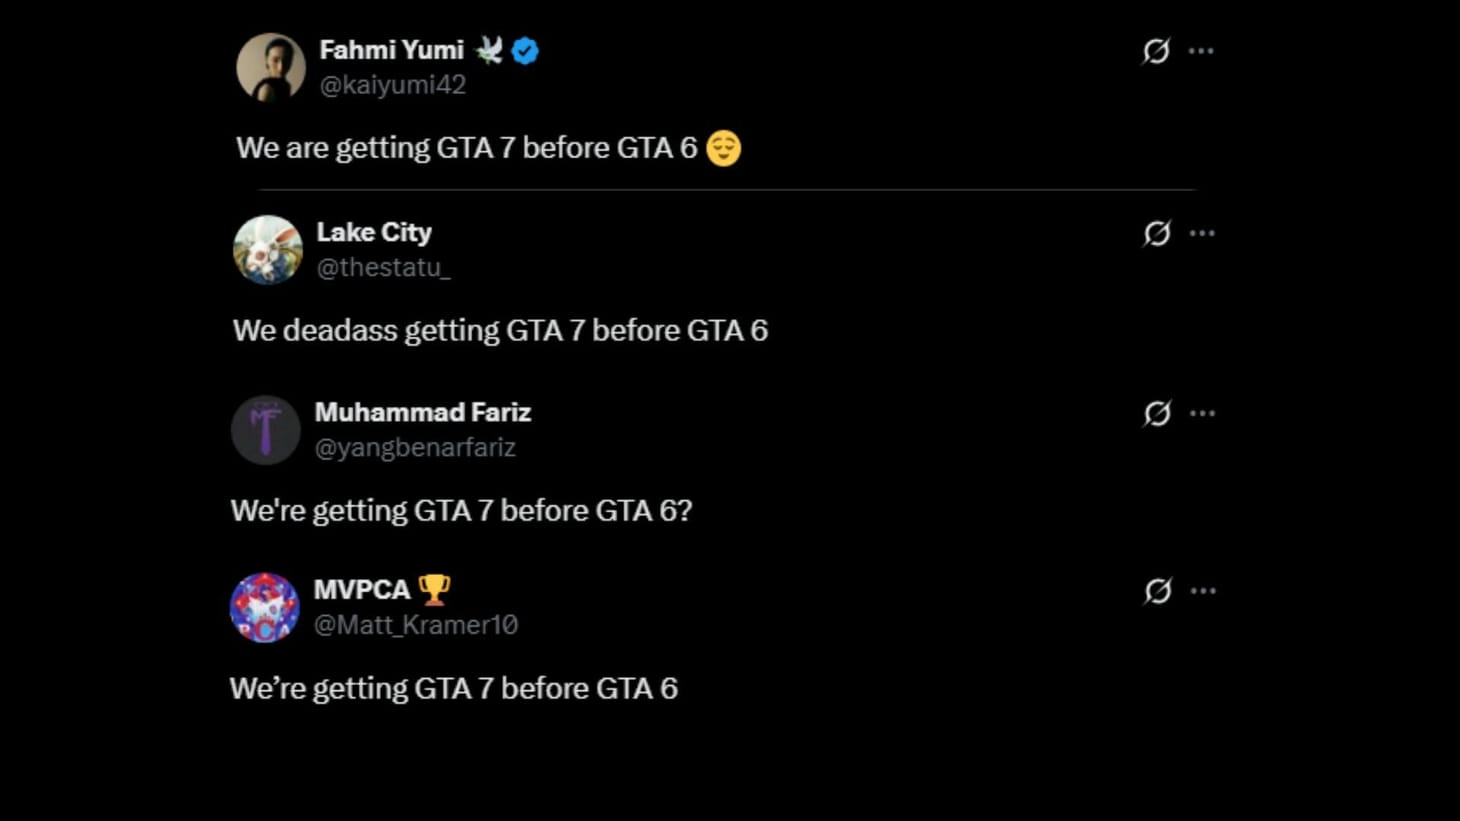Click the relieved emoji in Fahmi Yumi's tweet

click(725, 147)
